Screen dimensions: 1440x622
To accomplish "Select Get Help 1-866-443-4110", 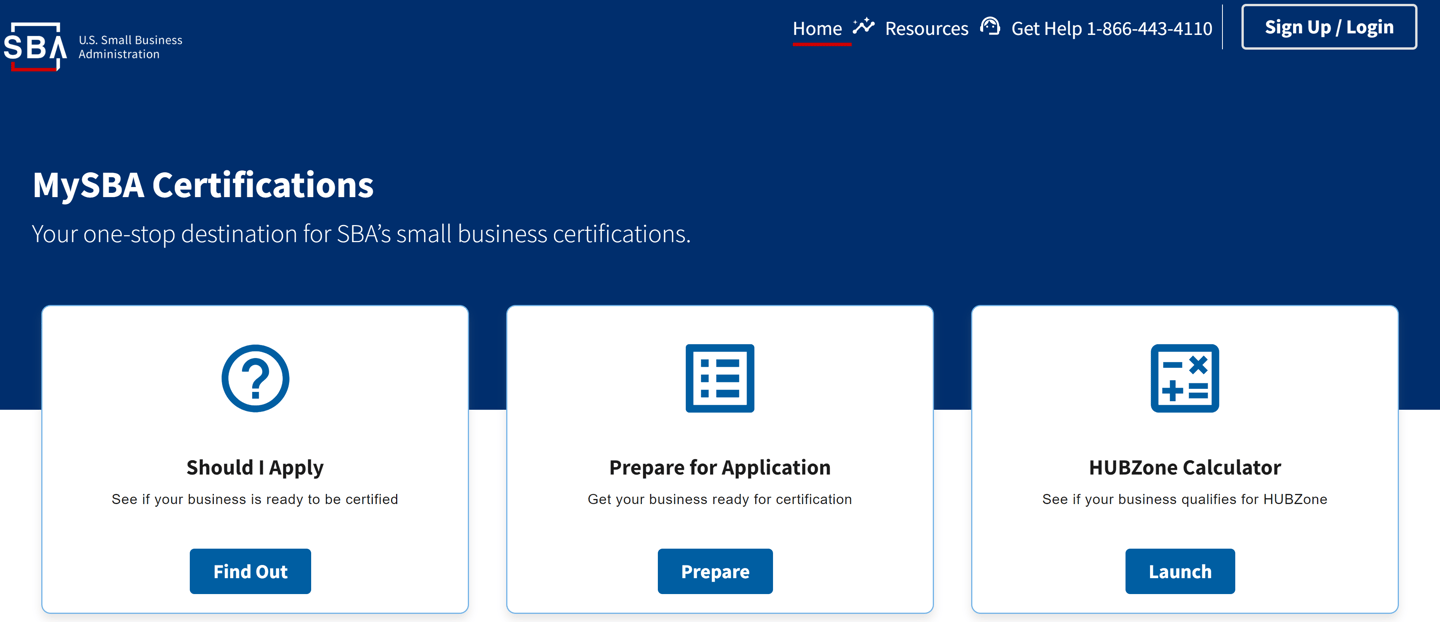I will point(1111,29).
